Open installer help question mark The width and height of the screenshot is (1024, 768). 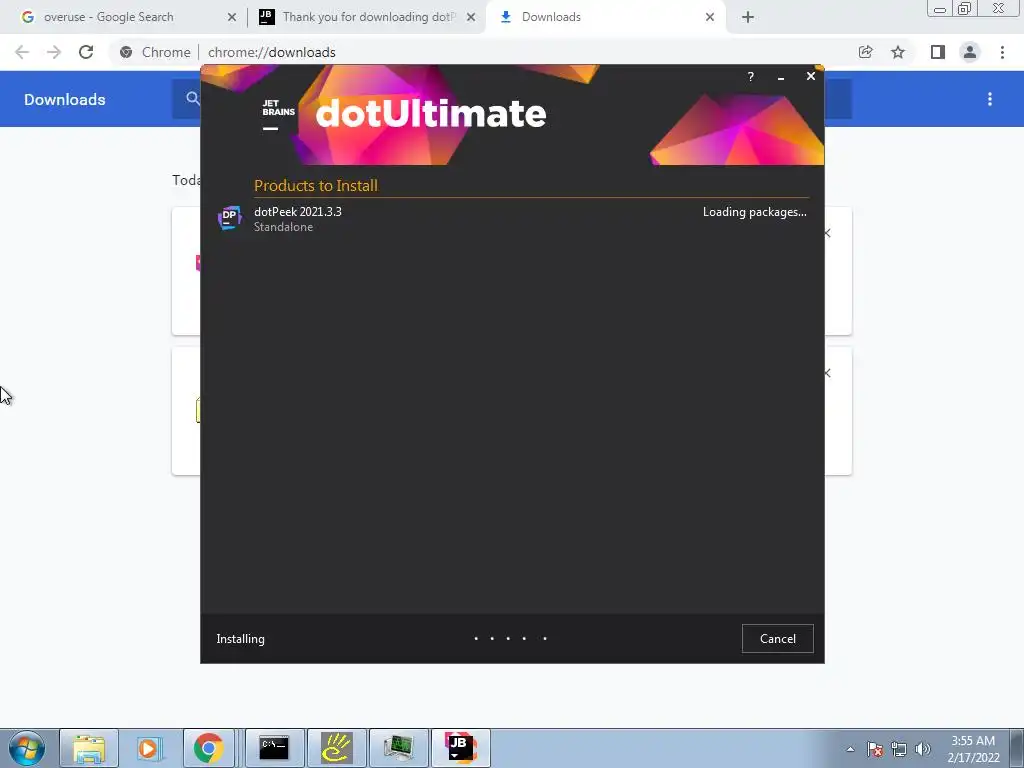[x=750, y=76]
